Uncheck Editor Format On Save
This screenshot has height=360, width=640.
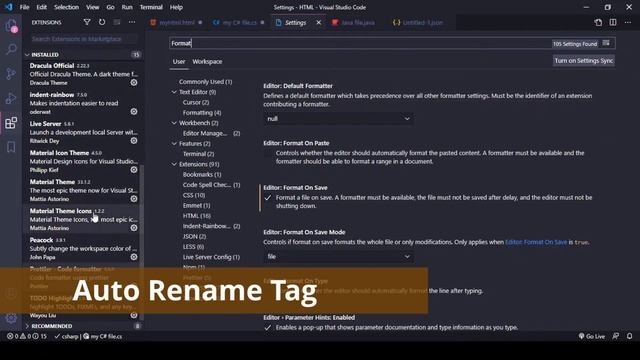[x=268, y=198]
